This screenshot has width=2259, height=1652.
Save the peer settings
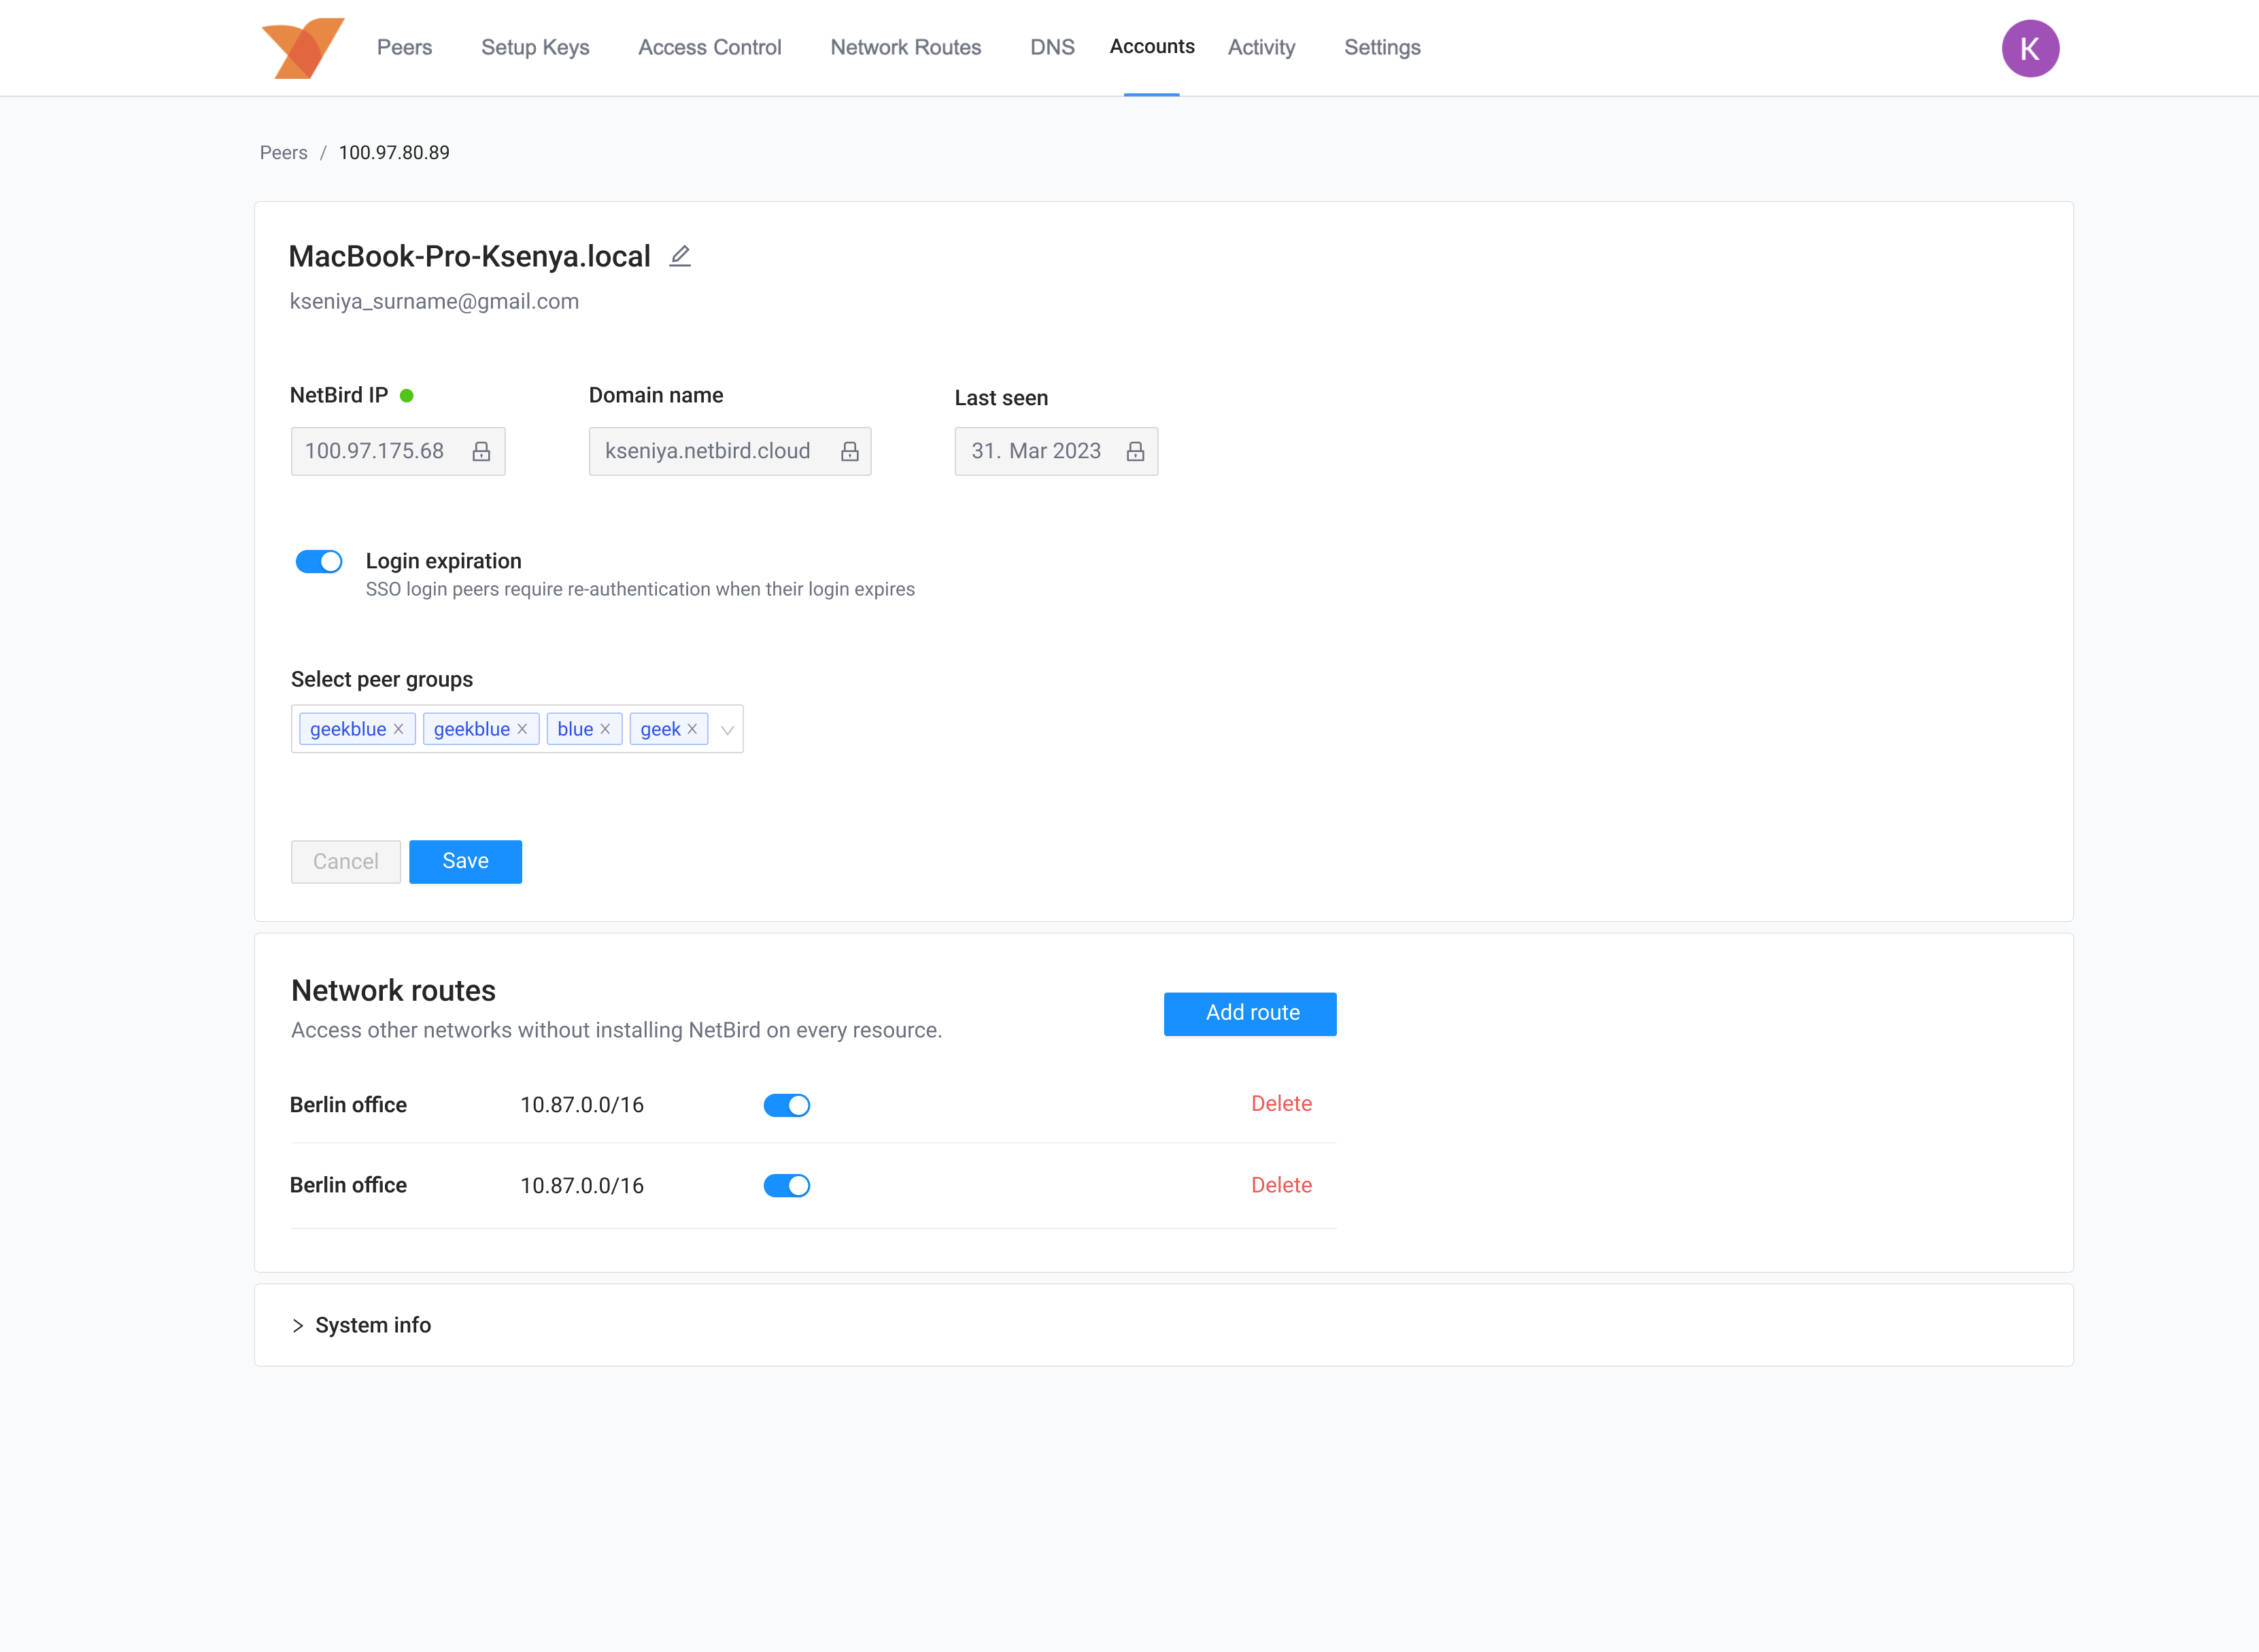click(465, 861)
